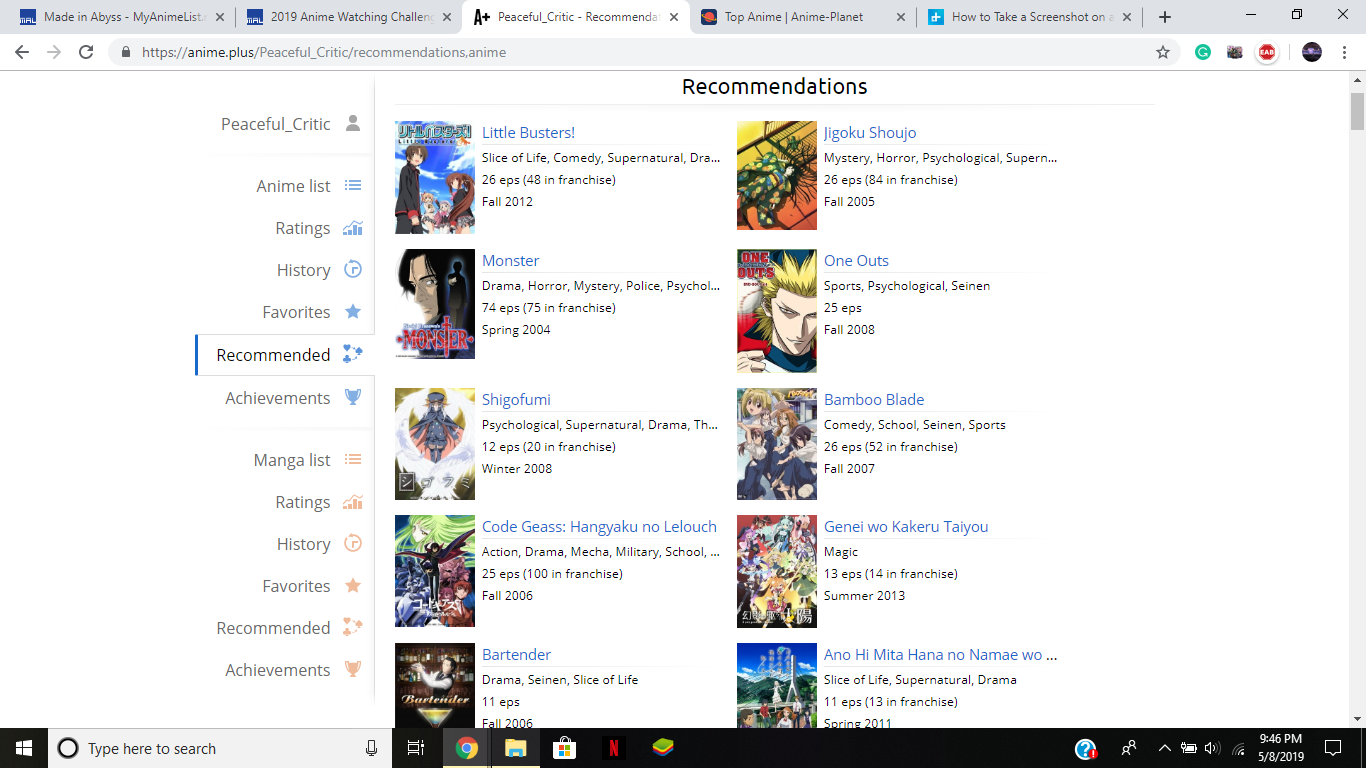Open the manga Favorites sidebar item
This screenshot has width=1366, height=768.
[x=296, y=586]
